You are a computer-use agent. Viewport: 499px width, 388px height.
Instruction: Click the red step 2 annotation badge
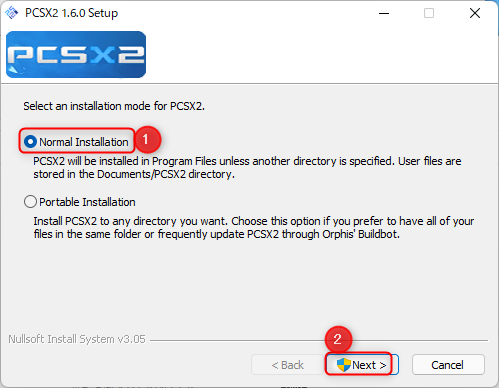click(x=338, y=339)
